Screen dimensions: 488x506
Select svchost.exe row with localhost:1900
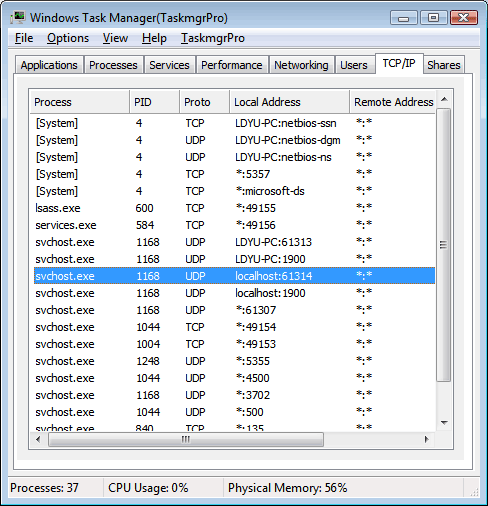(234, 293)
